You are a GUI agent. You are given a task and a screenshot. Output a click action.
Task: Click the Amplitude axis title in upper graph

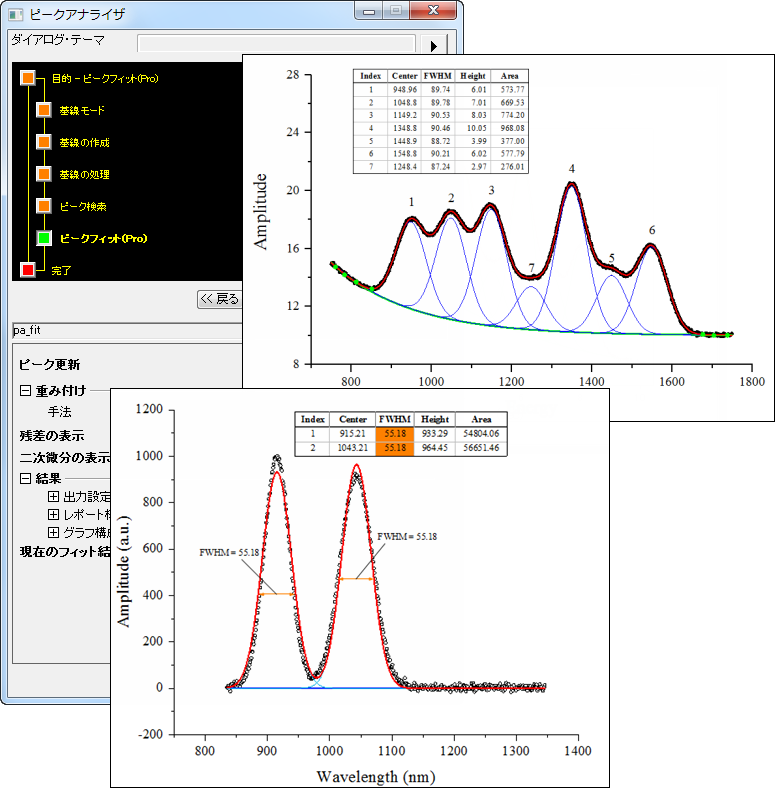click(x=260, y=212)
